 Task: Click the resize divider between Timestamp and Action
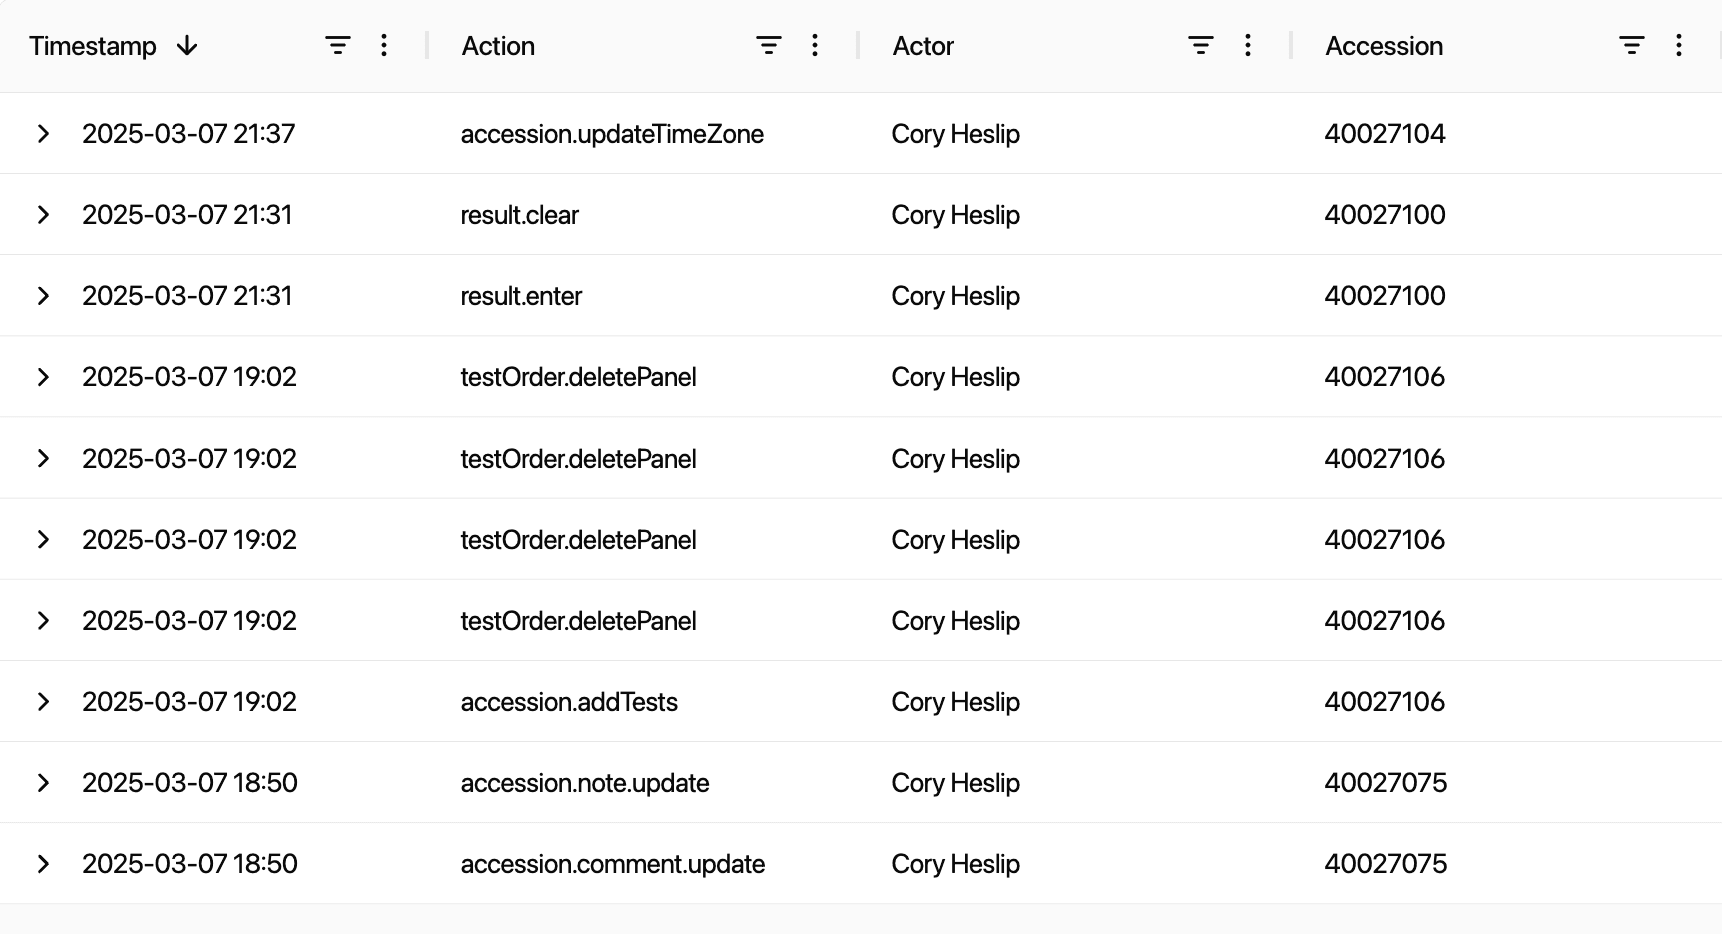coord(427,46)
